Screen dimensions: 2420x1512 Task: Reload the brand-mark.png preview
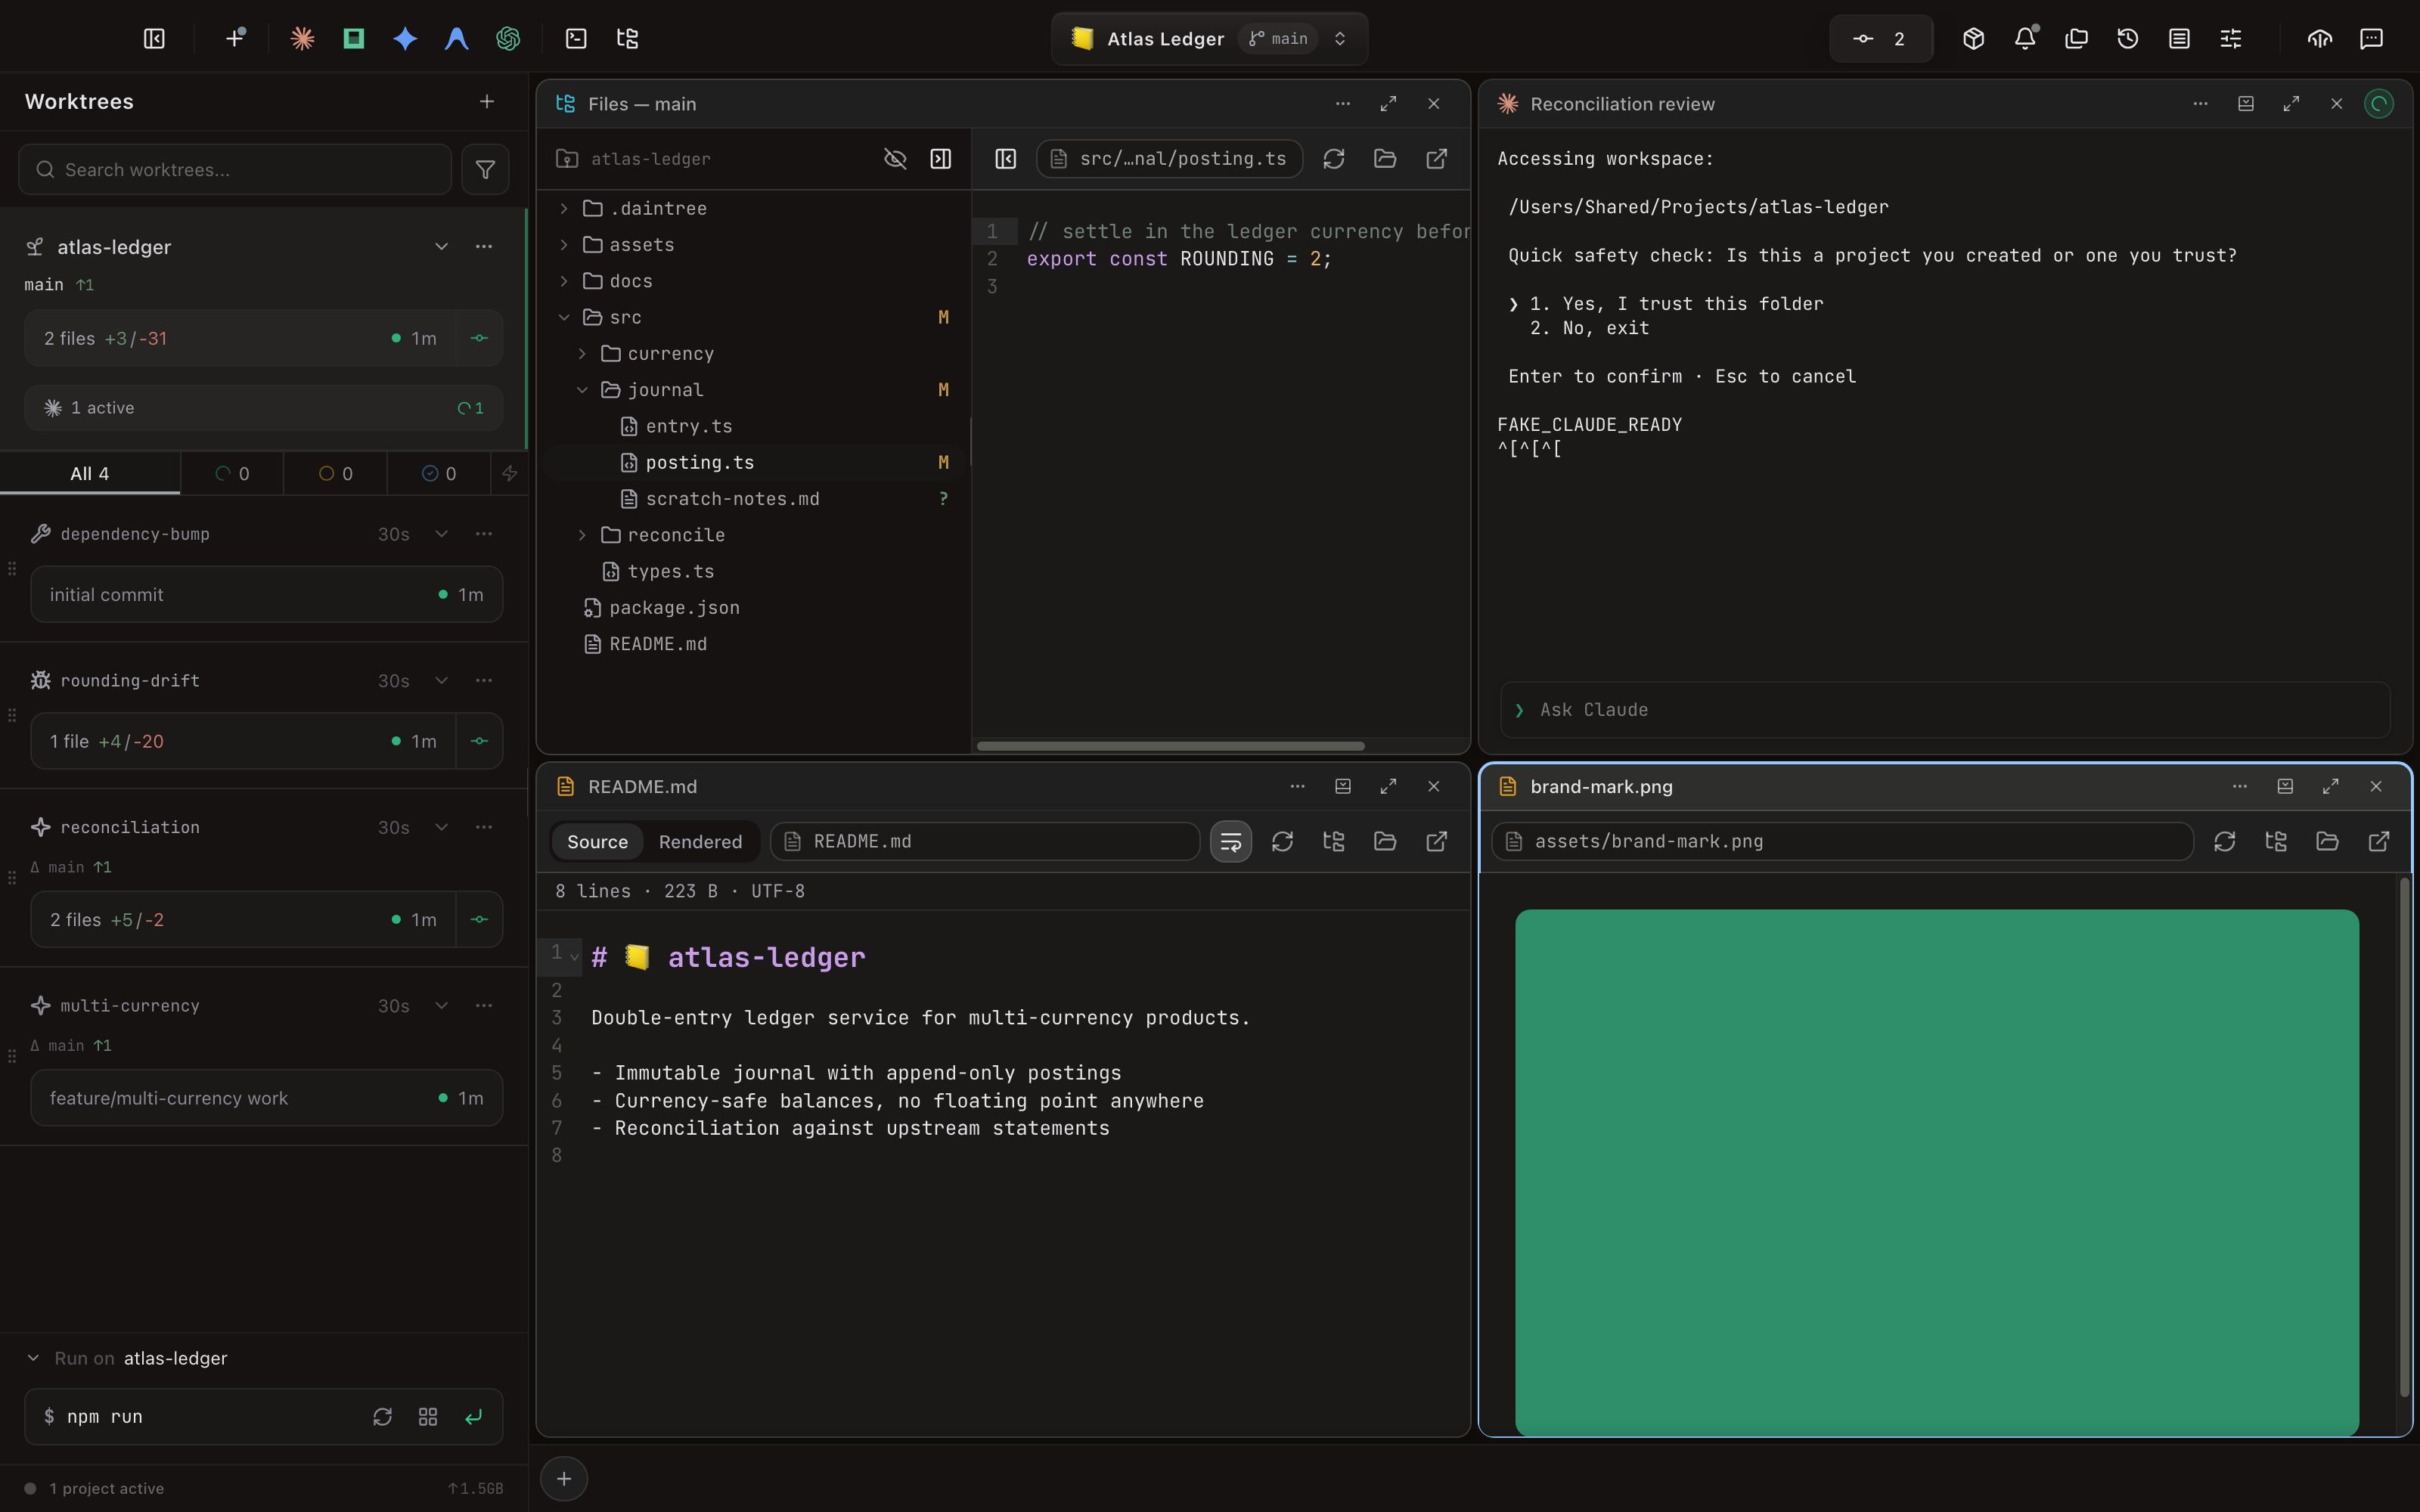point(2224,841)
